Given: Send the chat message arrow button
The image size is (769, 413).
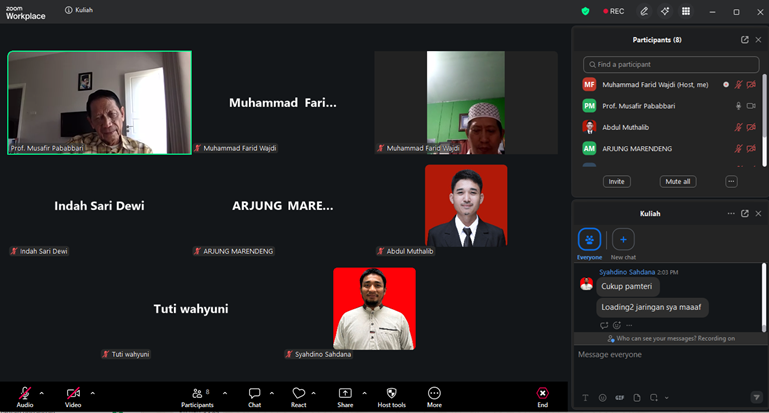Looking at the screenshot, I should tap(757, 397).
